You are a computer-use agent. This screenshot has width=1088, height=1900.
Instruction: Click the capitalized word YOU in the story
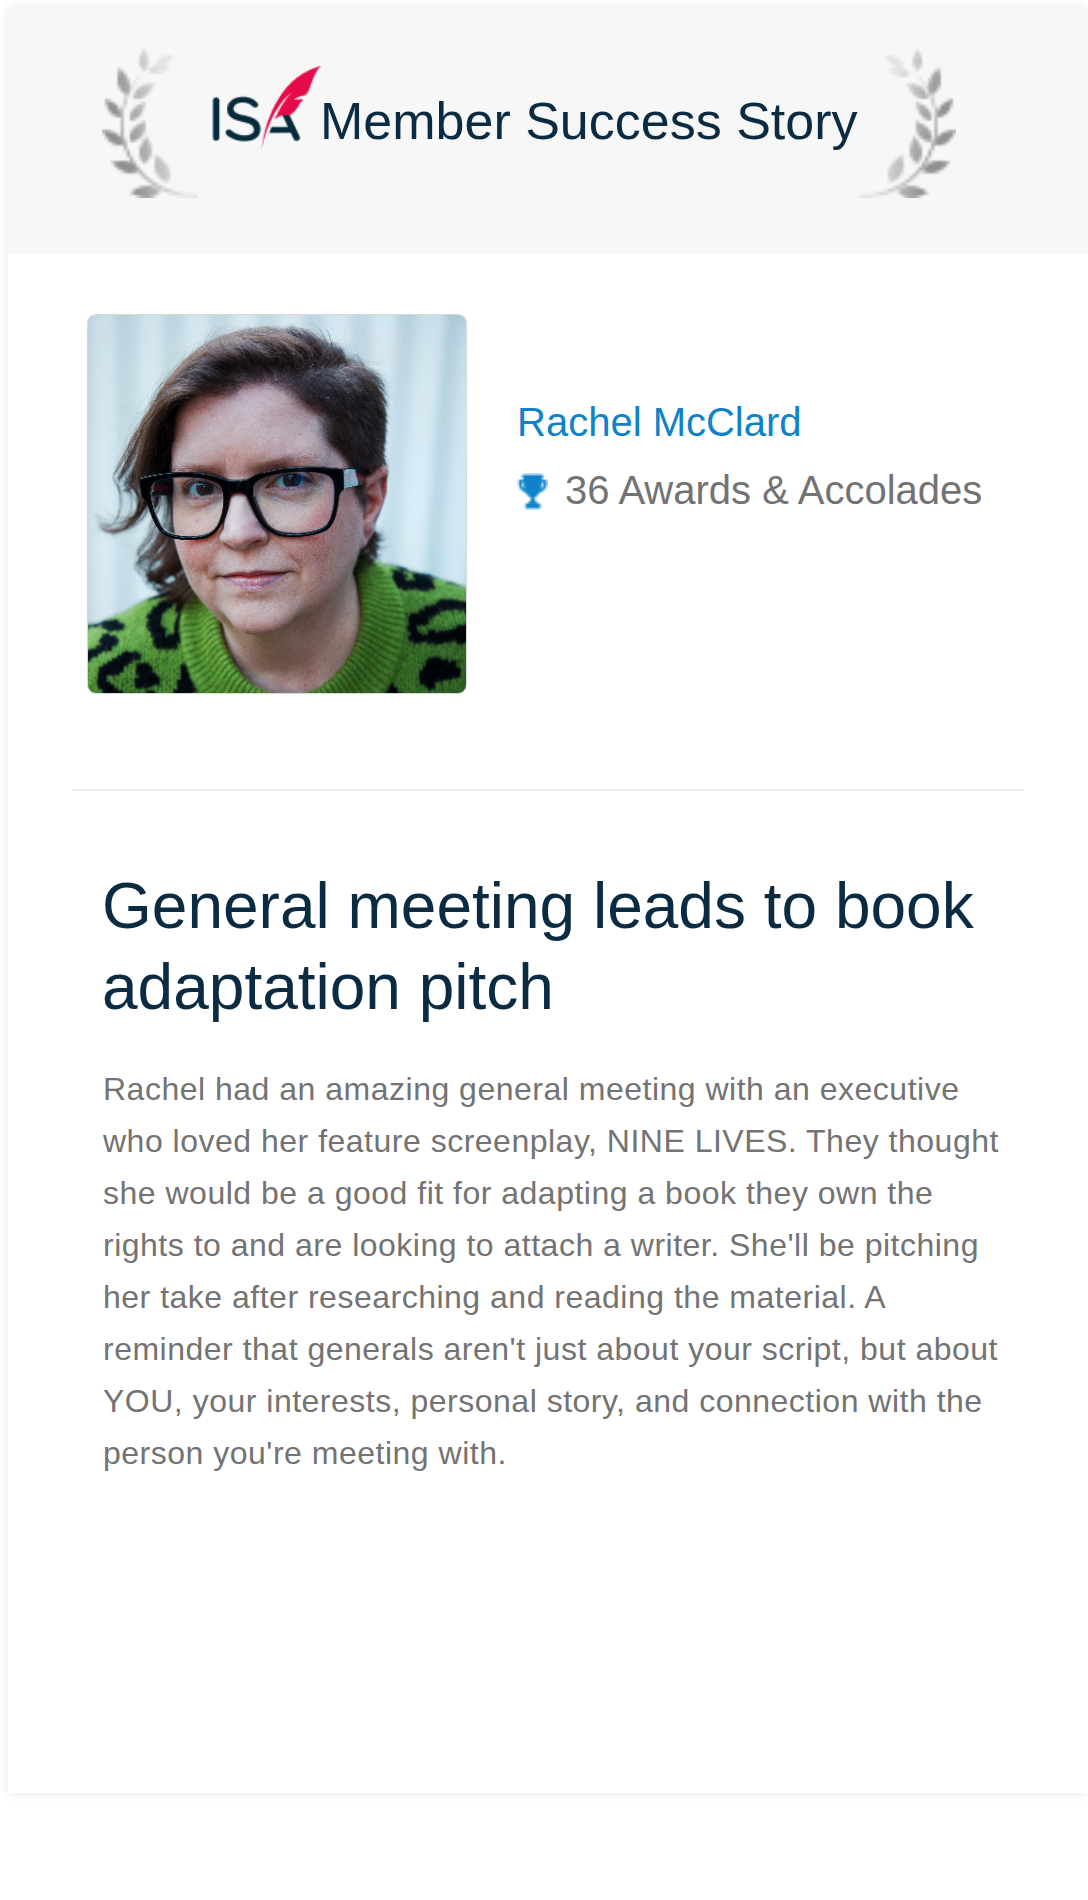(139, 1401)
